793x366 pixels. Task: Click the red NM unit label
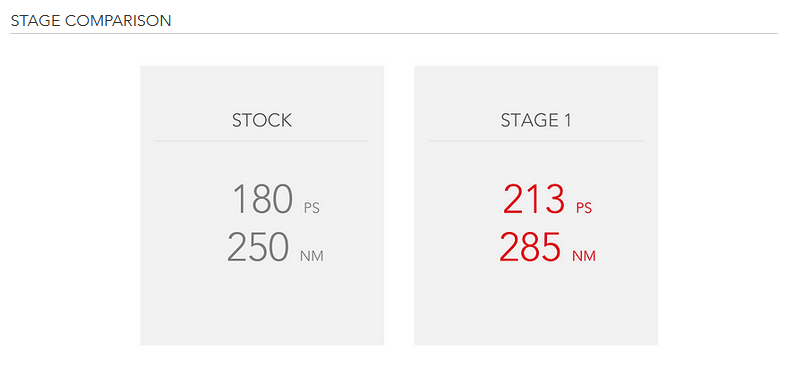(x=584, y=256)
